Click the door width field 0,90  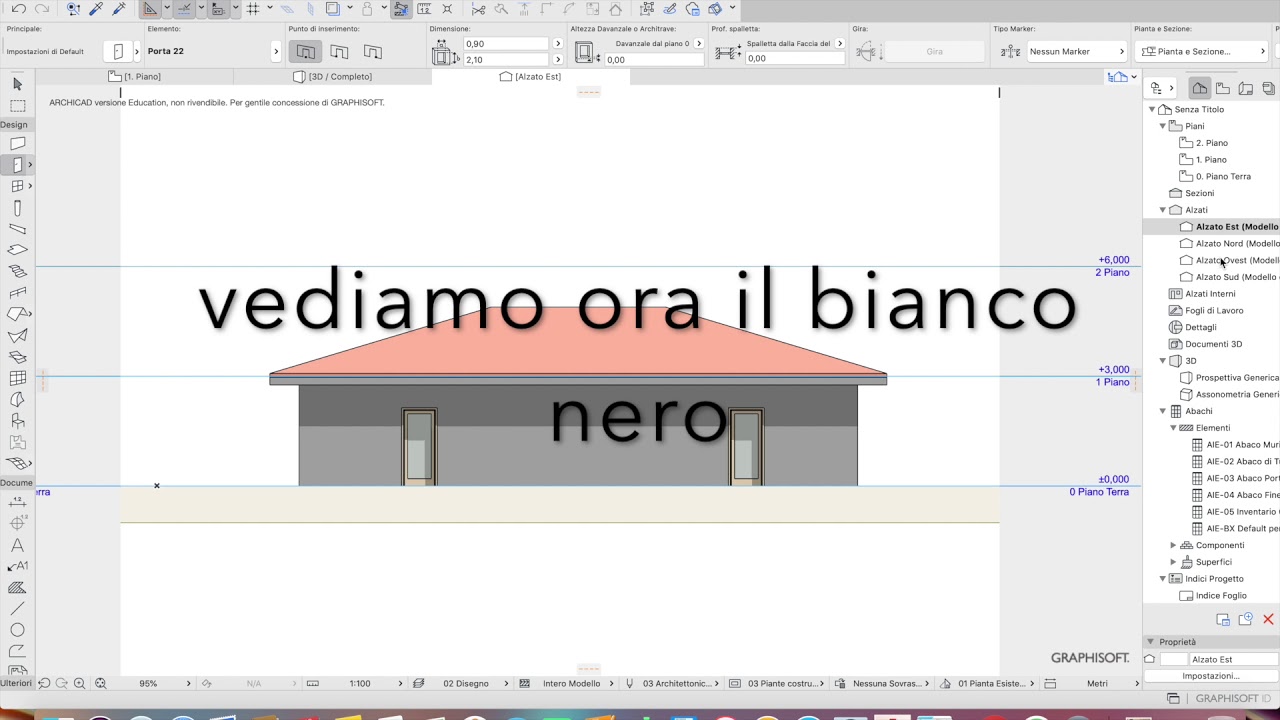click(506, 43)
